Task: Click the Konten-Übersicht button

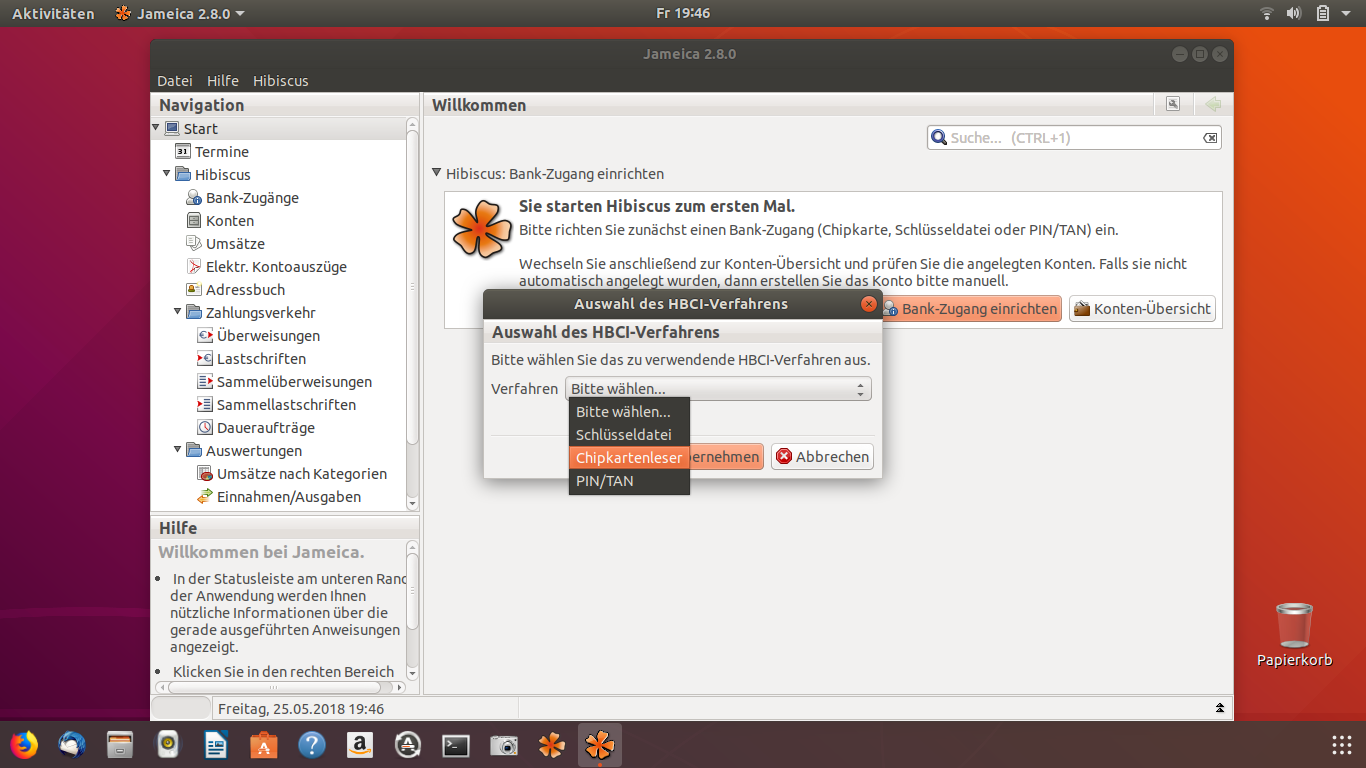Action: click(1142, 309)
